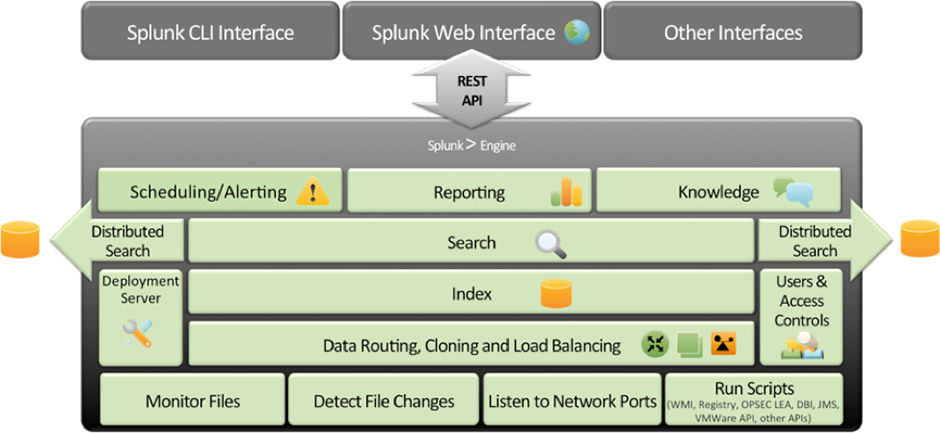The image size is (940, 433).
Task: Click the REST API double arrow
Action: click(x=472, y=89)
